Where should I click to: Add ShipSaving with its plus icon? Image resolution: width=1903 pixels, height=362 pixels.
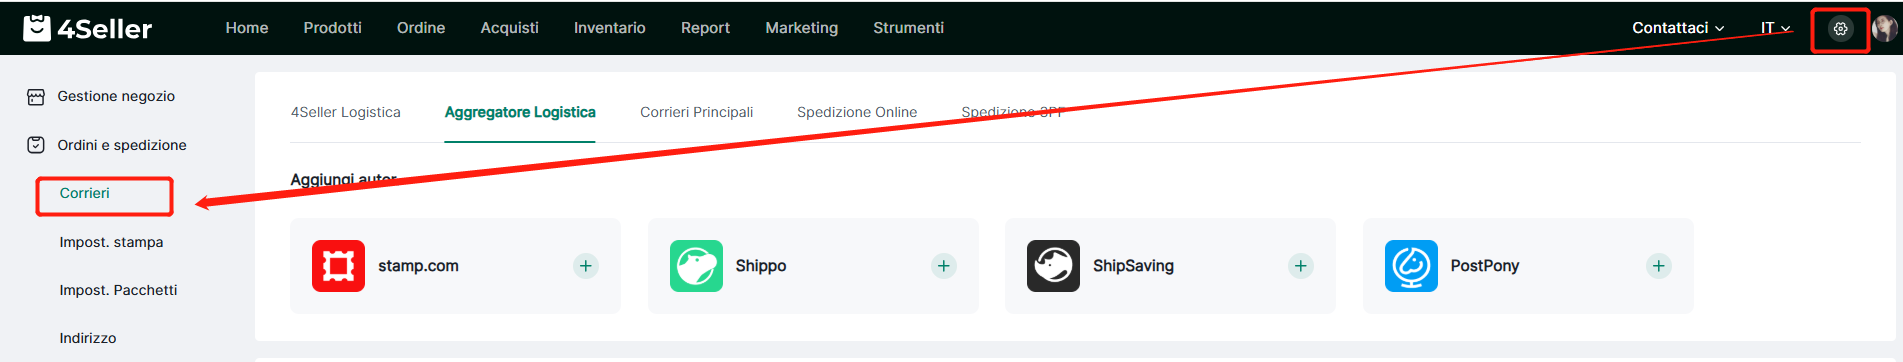tap(1301, 266)
